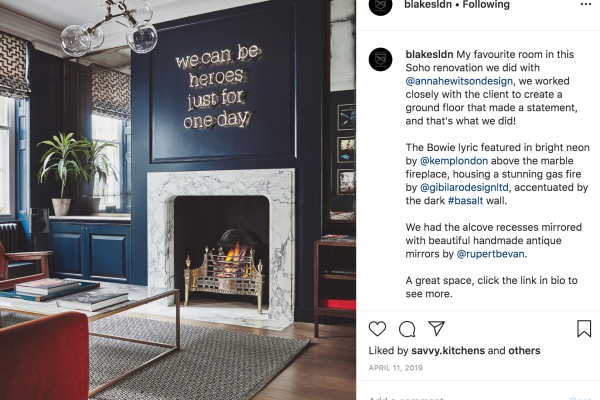Open blakesldn username in post header
The image size is (600, 400).
coord(428,5)
